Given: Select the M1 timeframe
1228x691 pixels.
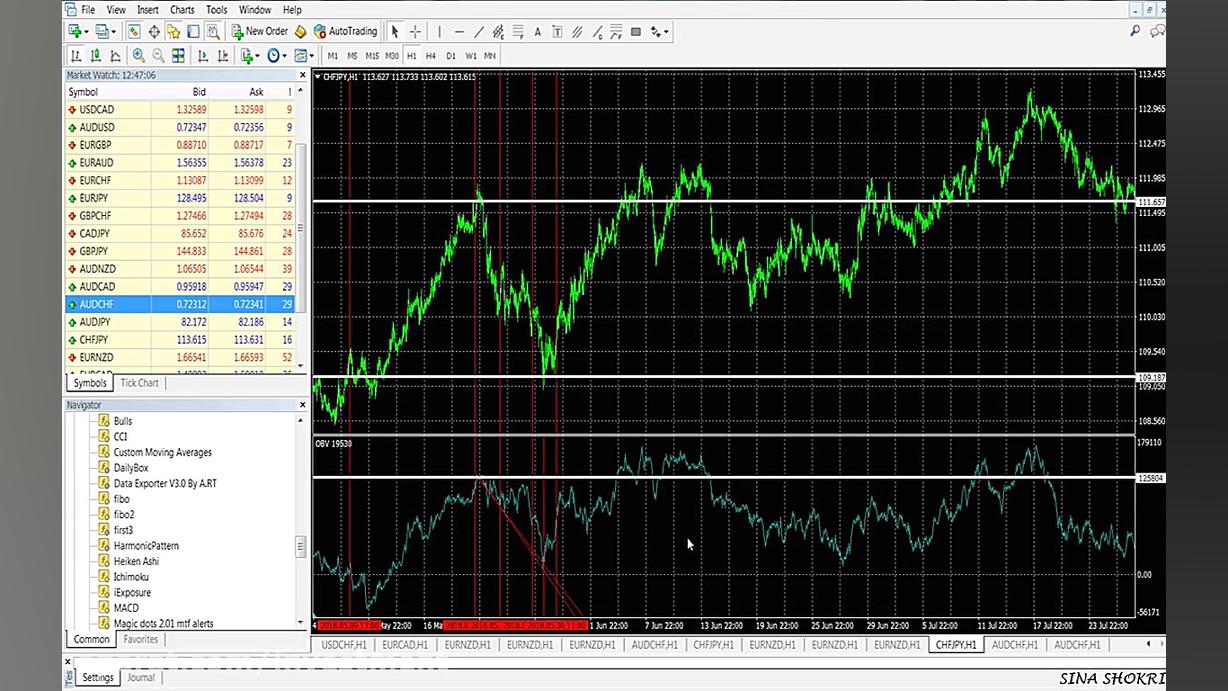Looking at the screenshot, I should point(333,56).
